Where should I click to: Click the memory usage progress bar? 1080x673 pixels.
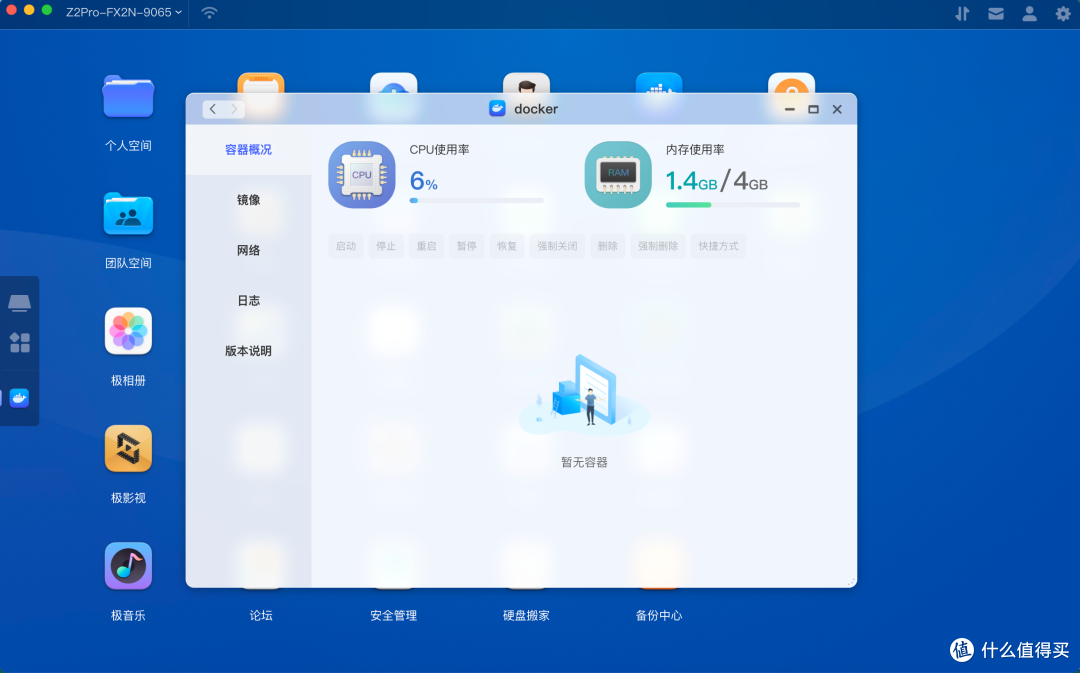733,205
